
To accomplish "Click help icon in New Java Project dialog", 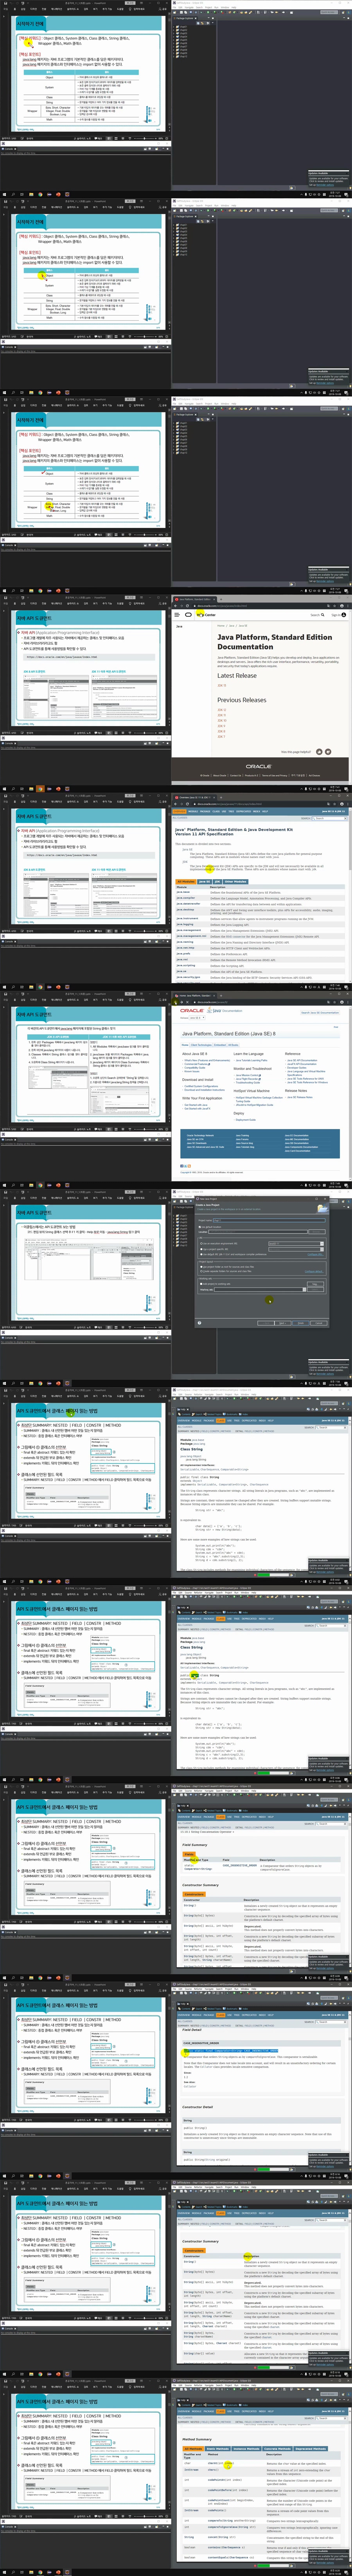I will [x=200, y=1322].
